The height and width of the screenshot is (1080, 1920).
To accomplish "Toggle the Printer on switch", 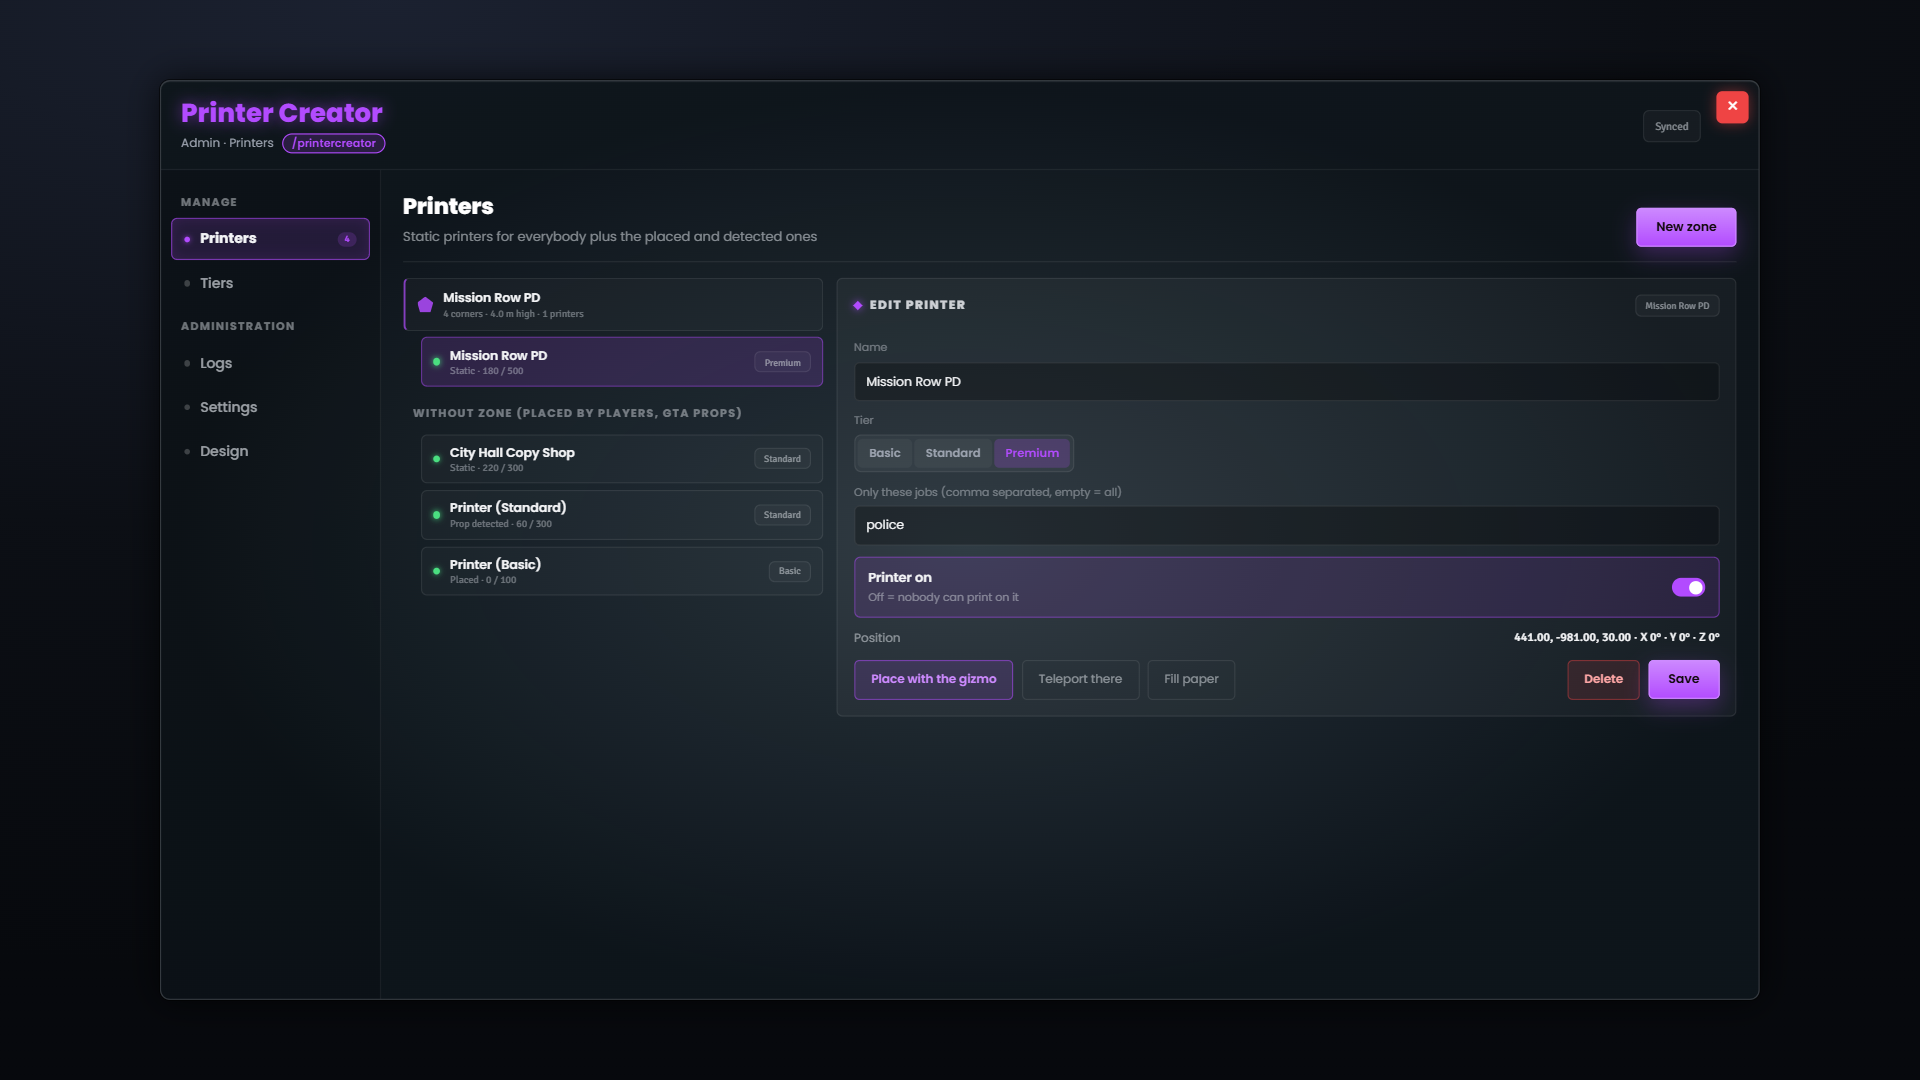I will pos(1688,588).
